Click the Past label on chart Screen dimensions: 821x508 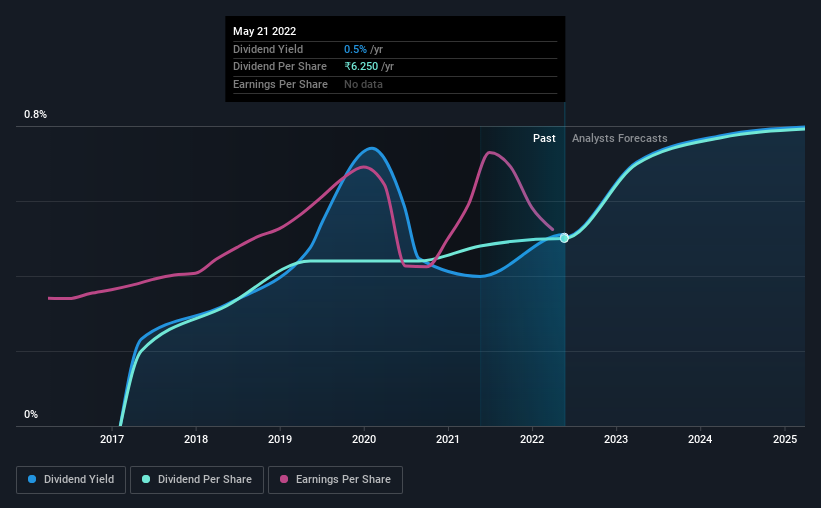tap(544, 138)
